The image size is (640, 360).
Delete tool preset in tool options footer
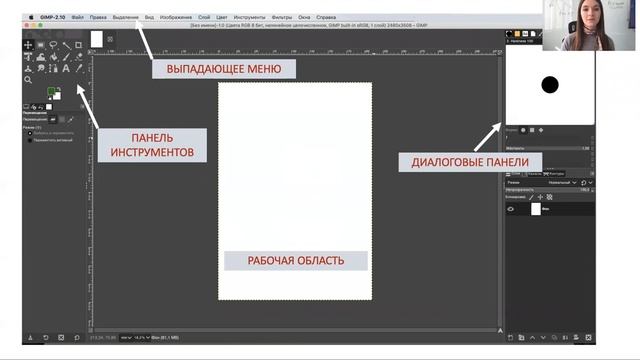61,338
